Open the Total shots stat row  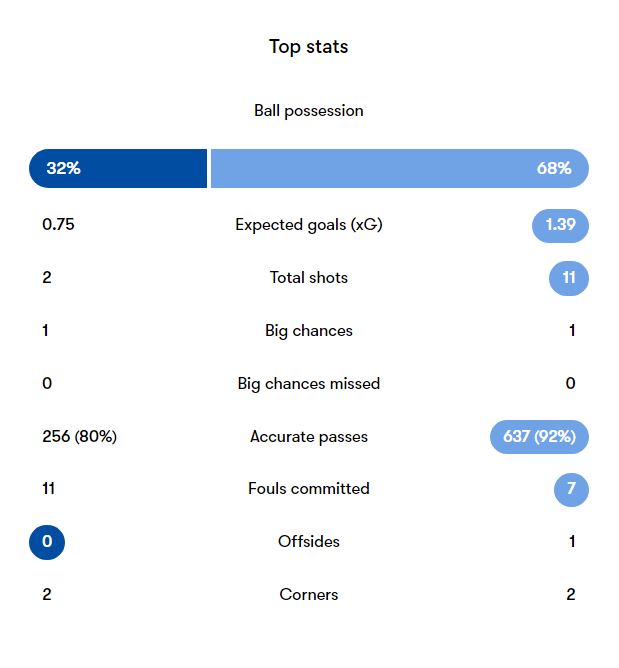[x=308, y=278]
